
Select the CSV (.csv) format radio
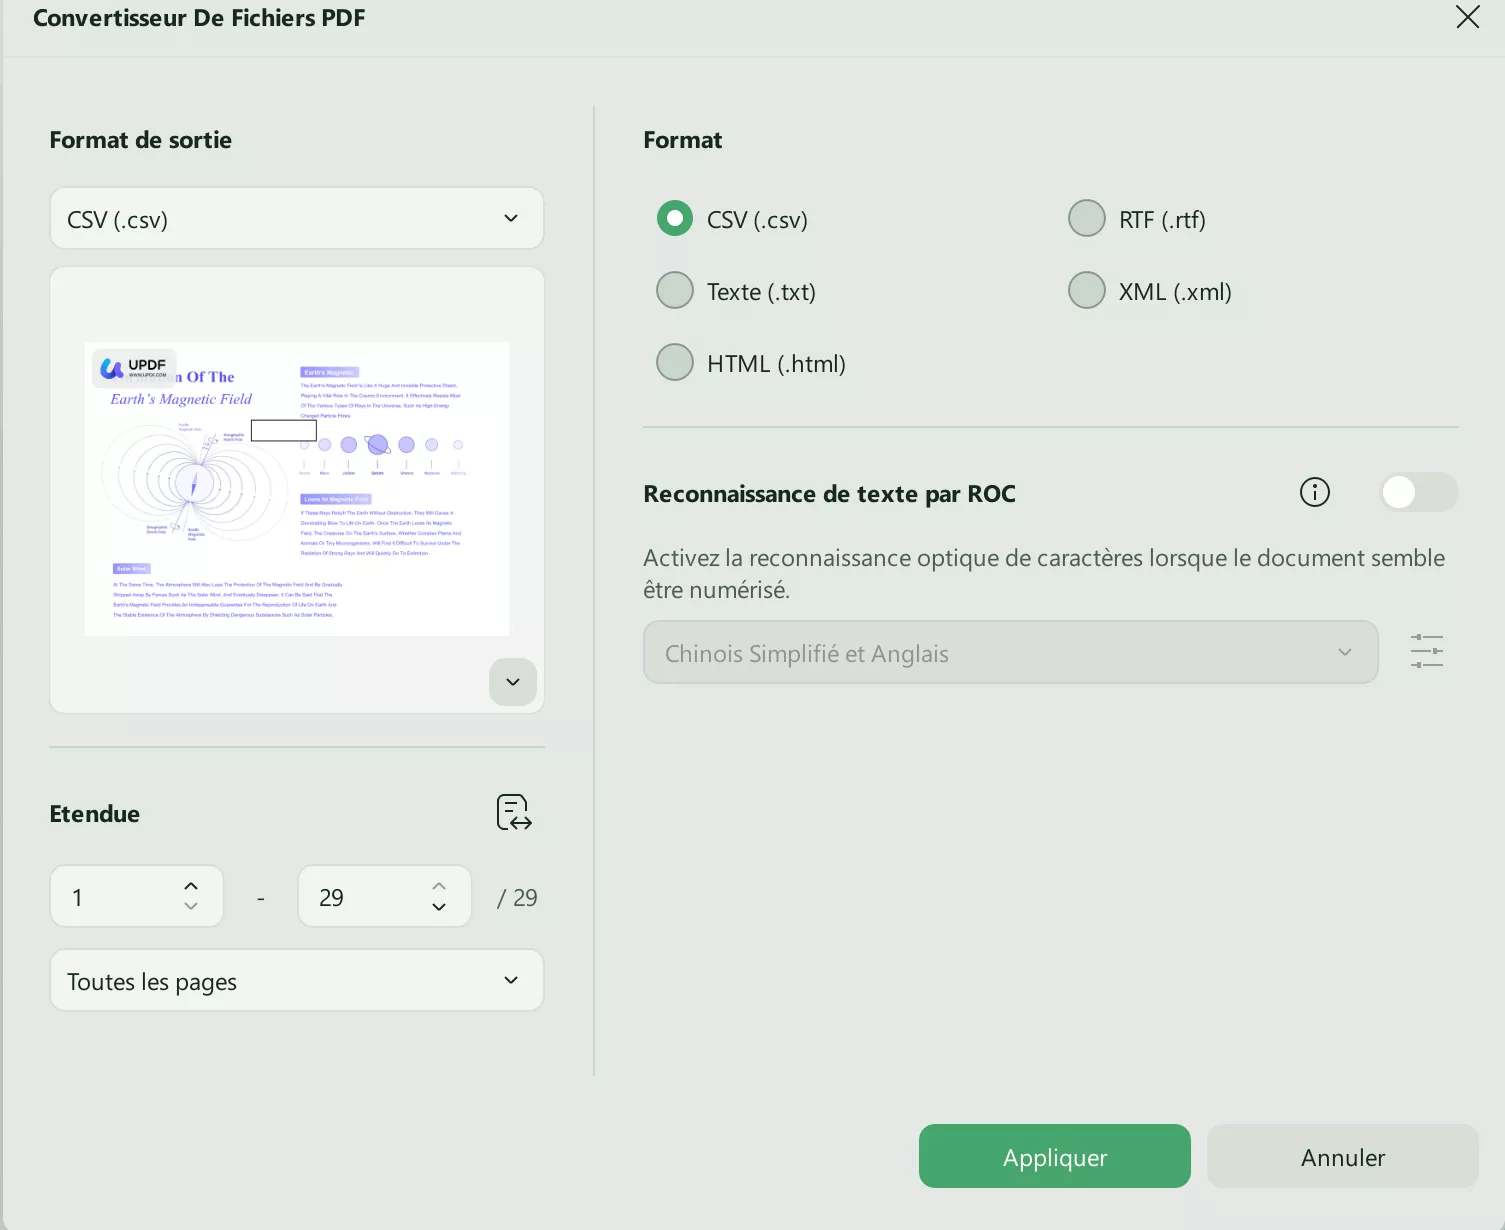tap(675, 218)
